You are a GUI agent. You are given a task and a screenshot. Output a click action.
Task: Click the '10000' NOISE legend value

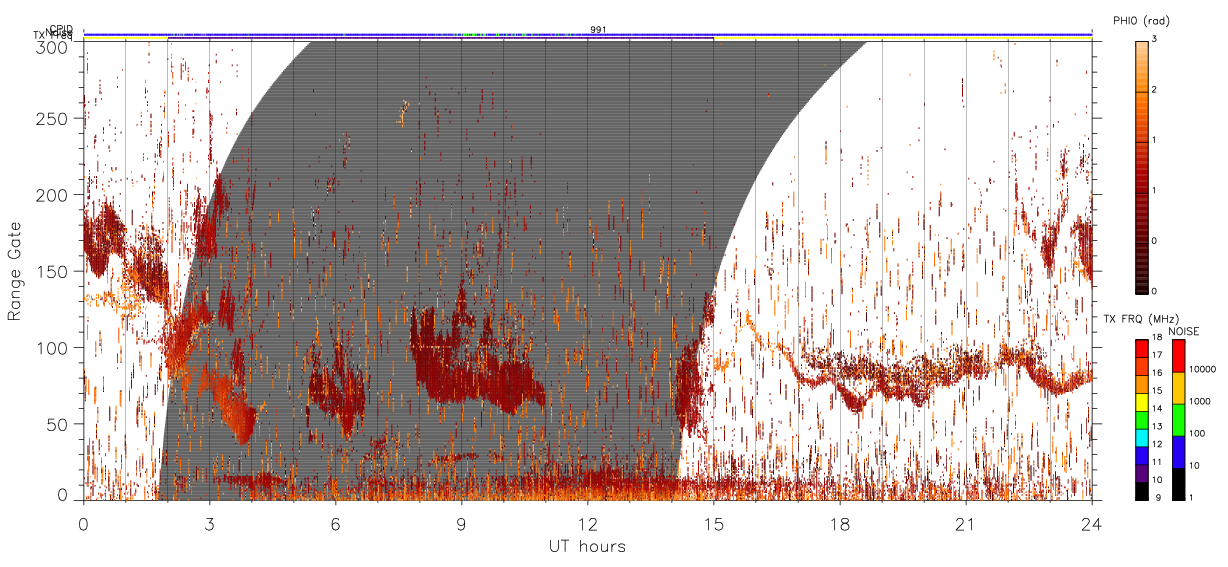point(1201,369)
